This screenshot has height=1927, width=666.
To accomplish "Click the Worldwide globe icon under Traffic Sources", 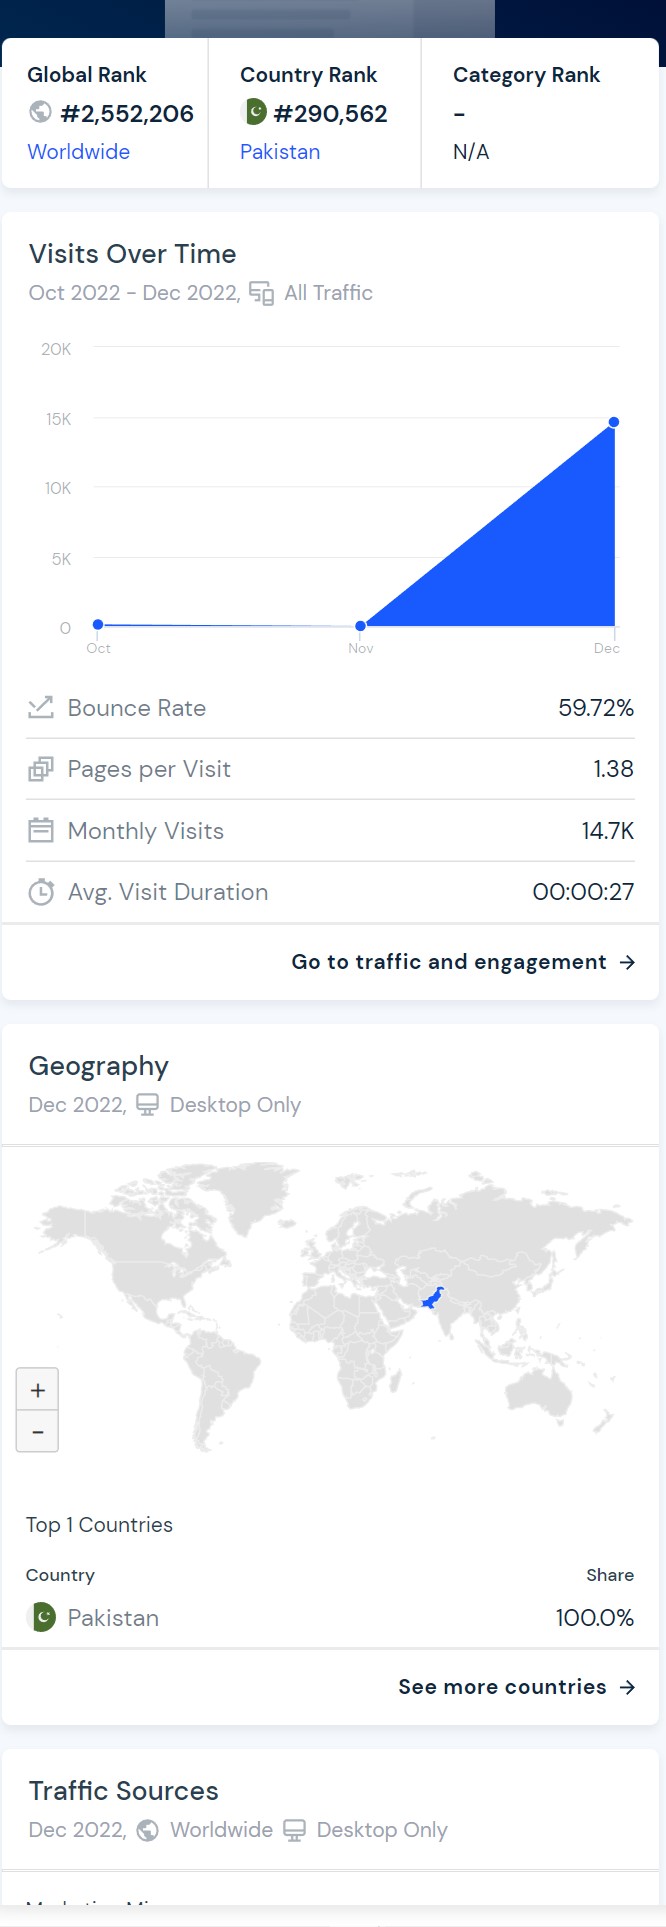I will (147, 1830).
